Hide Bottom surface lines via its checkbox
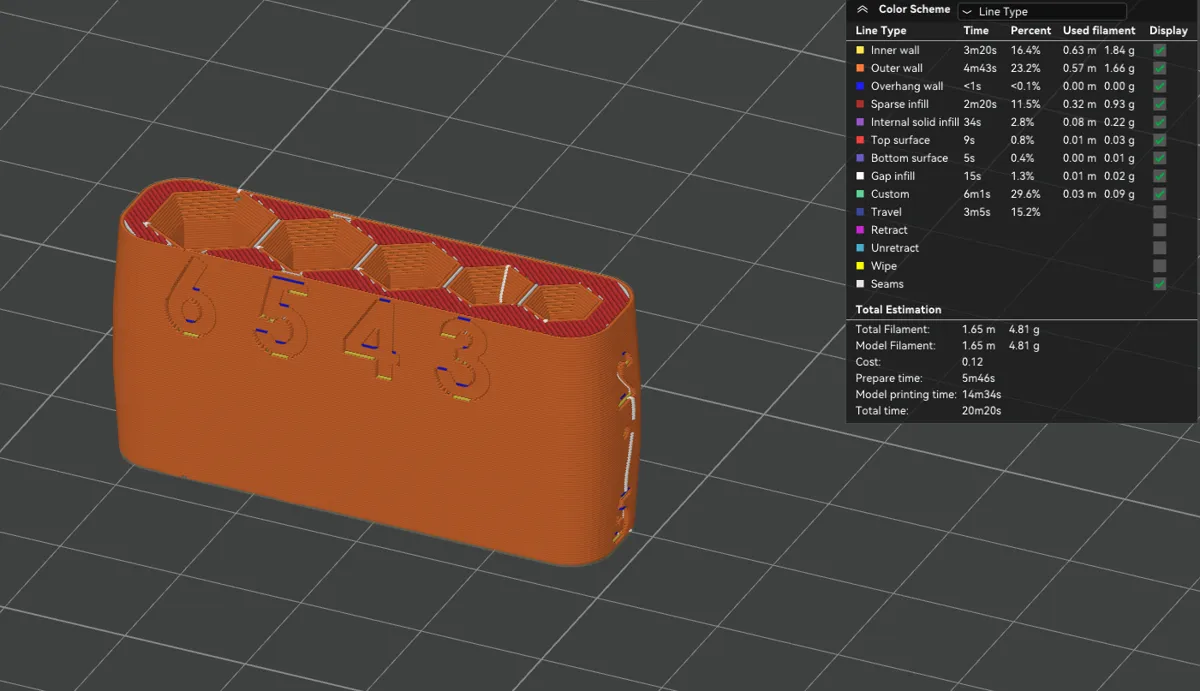Viewport: 1200px width, 691px height. pos(1159,158)
